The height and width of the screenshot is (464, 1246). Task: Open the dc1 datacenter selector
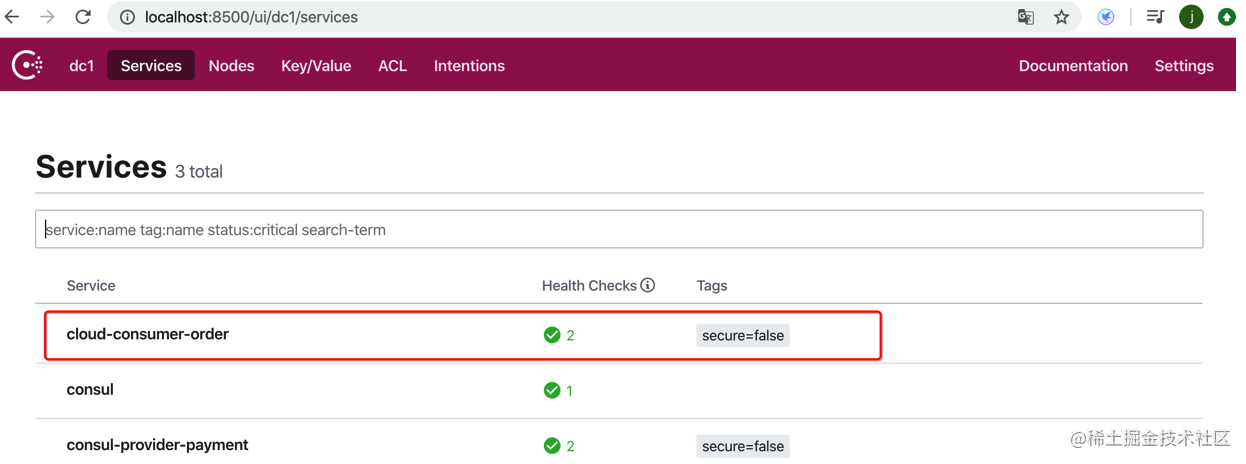coord(82,66)
